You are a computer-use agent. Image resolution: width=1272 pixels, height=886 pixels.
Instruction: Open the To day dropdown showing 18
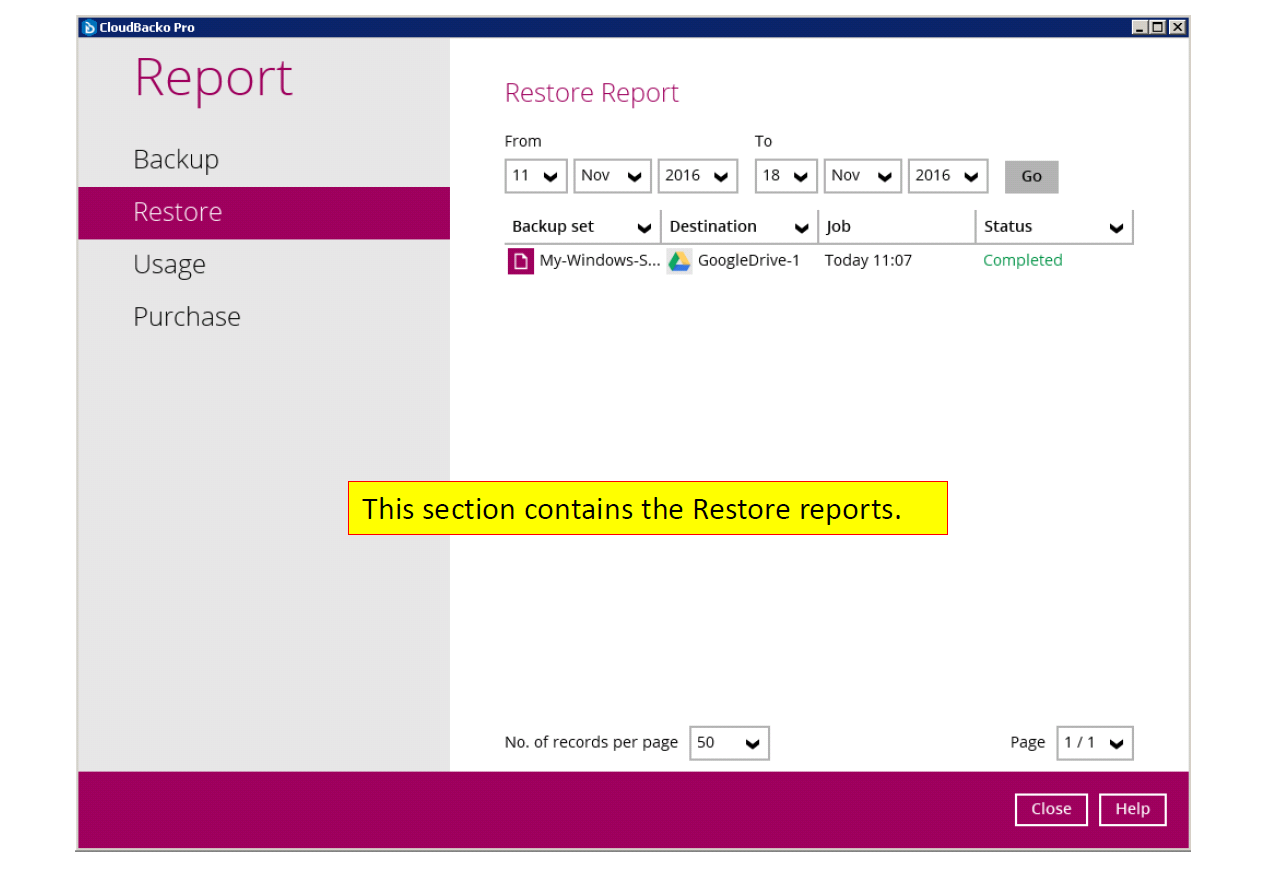[786, 176]
